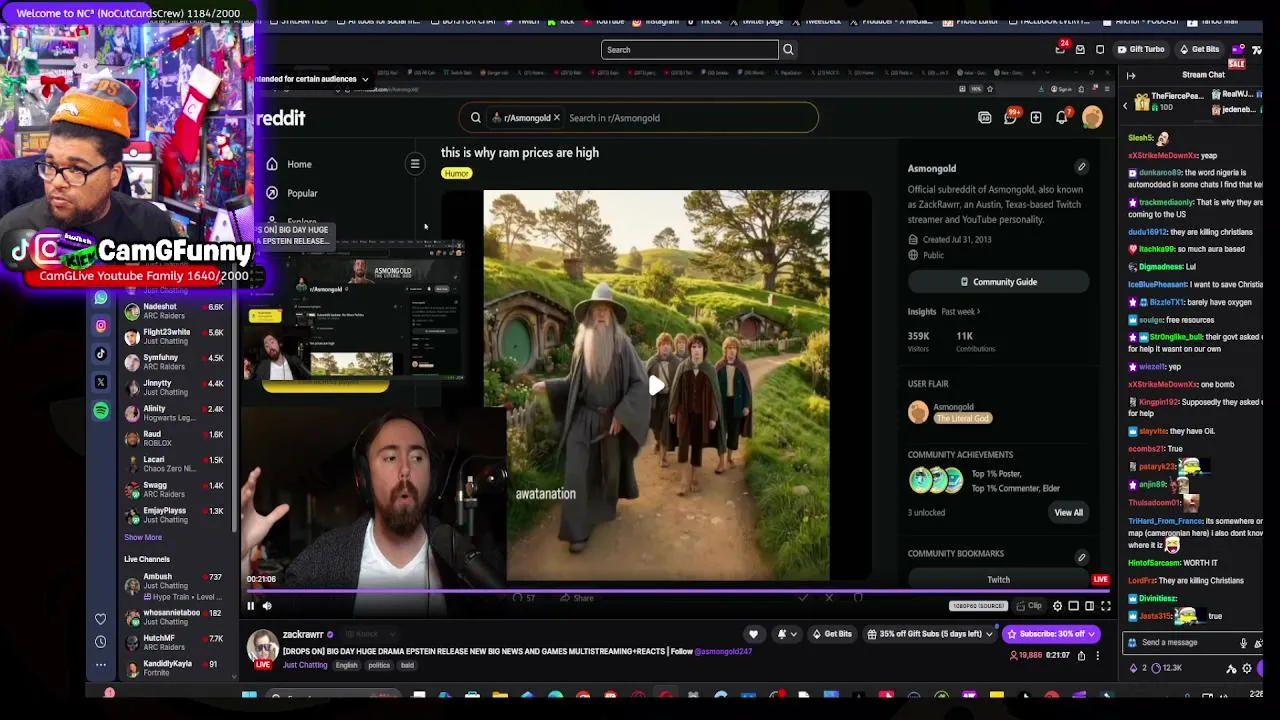Open Reddit chat icon with 99+ badge
The width and height of the screenshot is (1280, 720).
pyautogui.click(x=1011, y=117)
